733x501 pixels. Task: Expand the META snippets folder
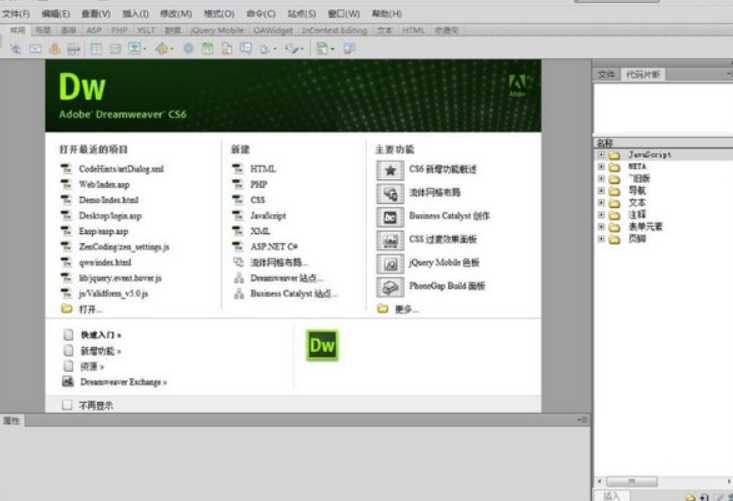click(602, 167)
